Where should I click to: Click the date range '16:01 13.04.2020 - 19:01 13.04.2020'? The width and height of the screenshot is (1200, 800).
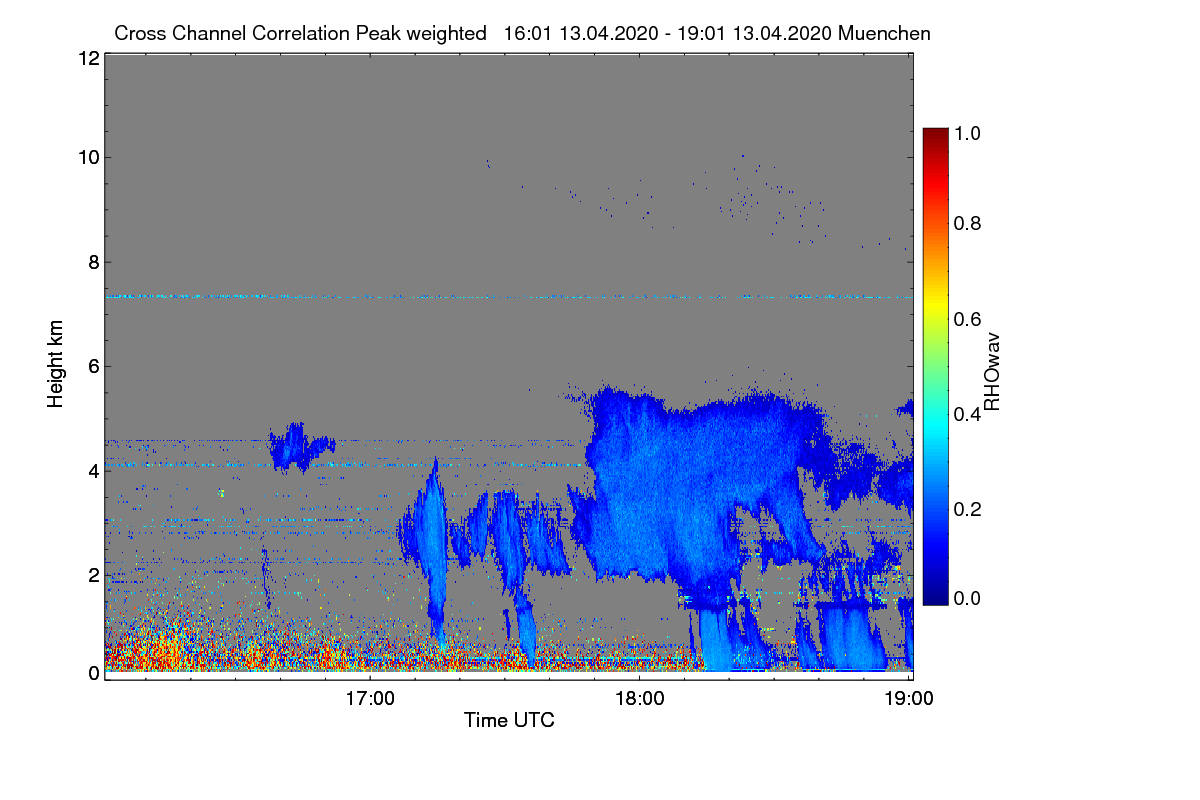pos(668,33)
